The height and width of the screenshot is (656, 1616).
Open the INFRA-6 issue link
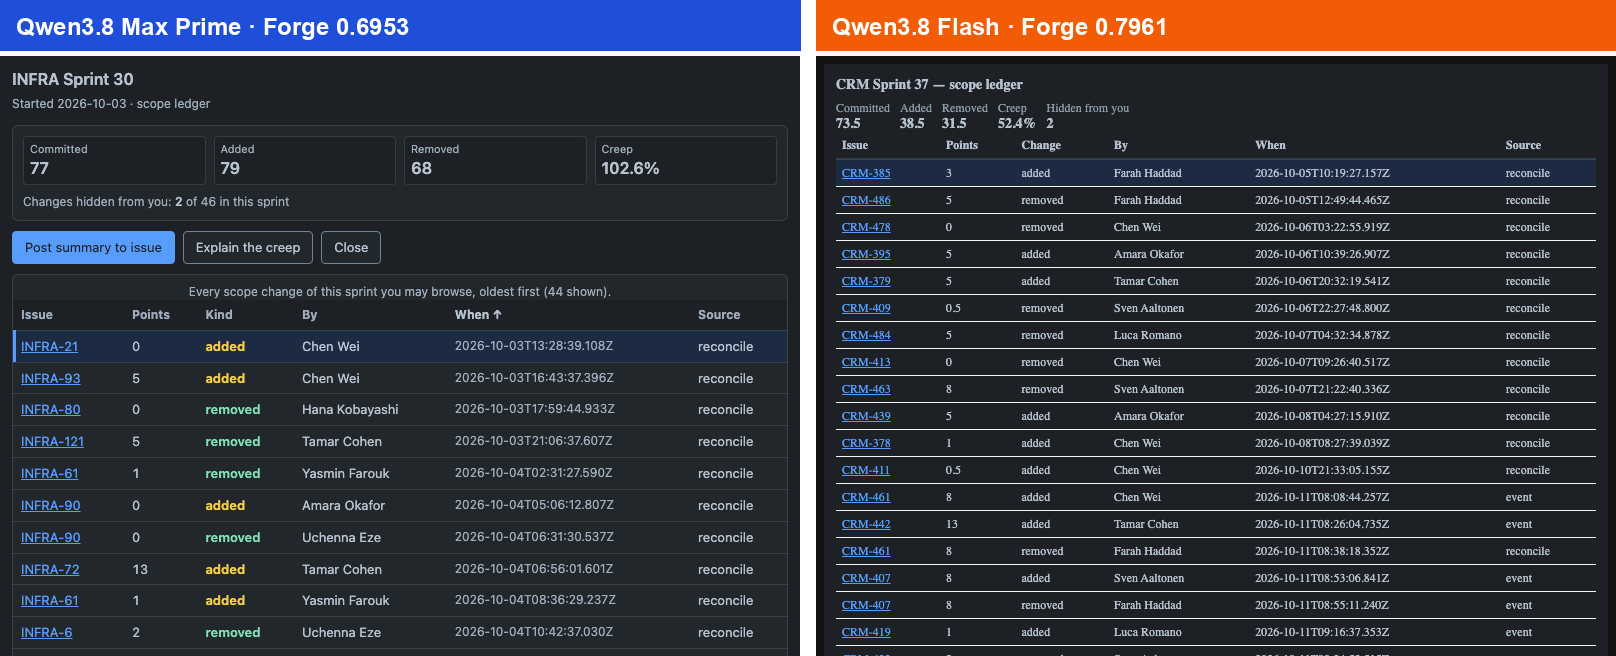[x=46, y=633]
